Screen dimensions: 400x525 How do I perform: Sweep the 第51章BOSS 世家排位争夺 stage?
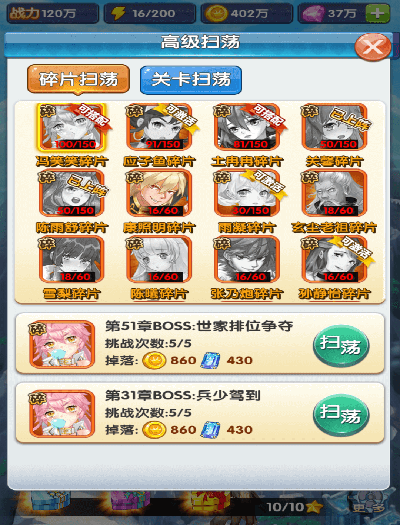(341, 345)
